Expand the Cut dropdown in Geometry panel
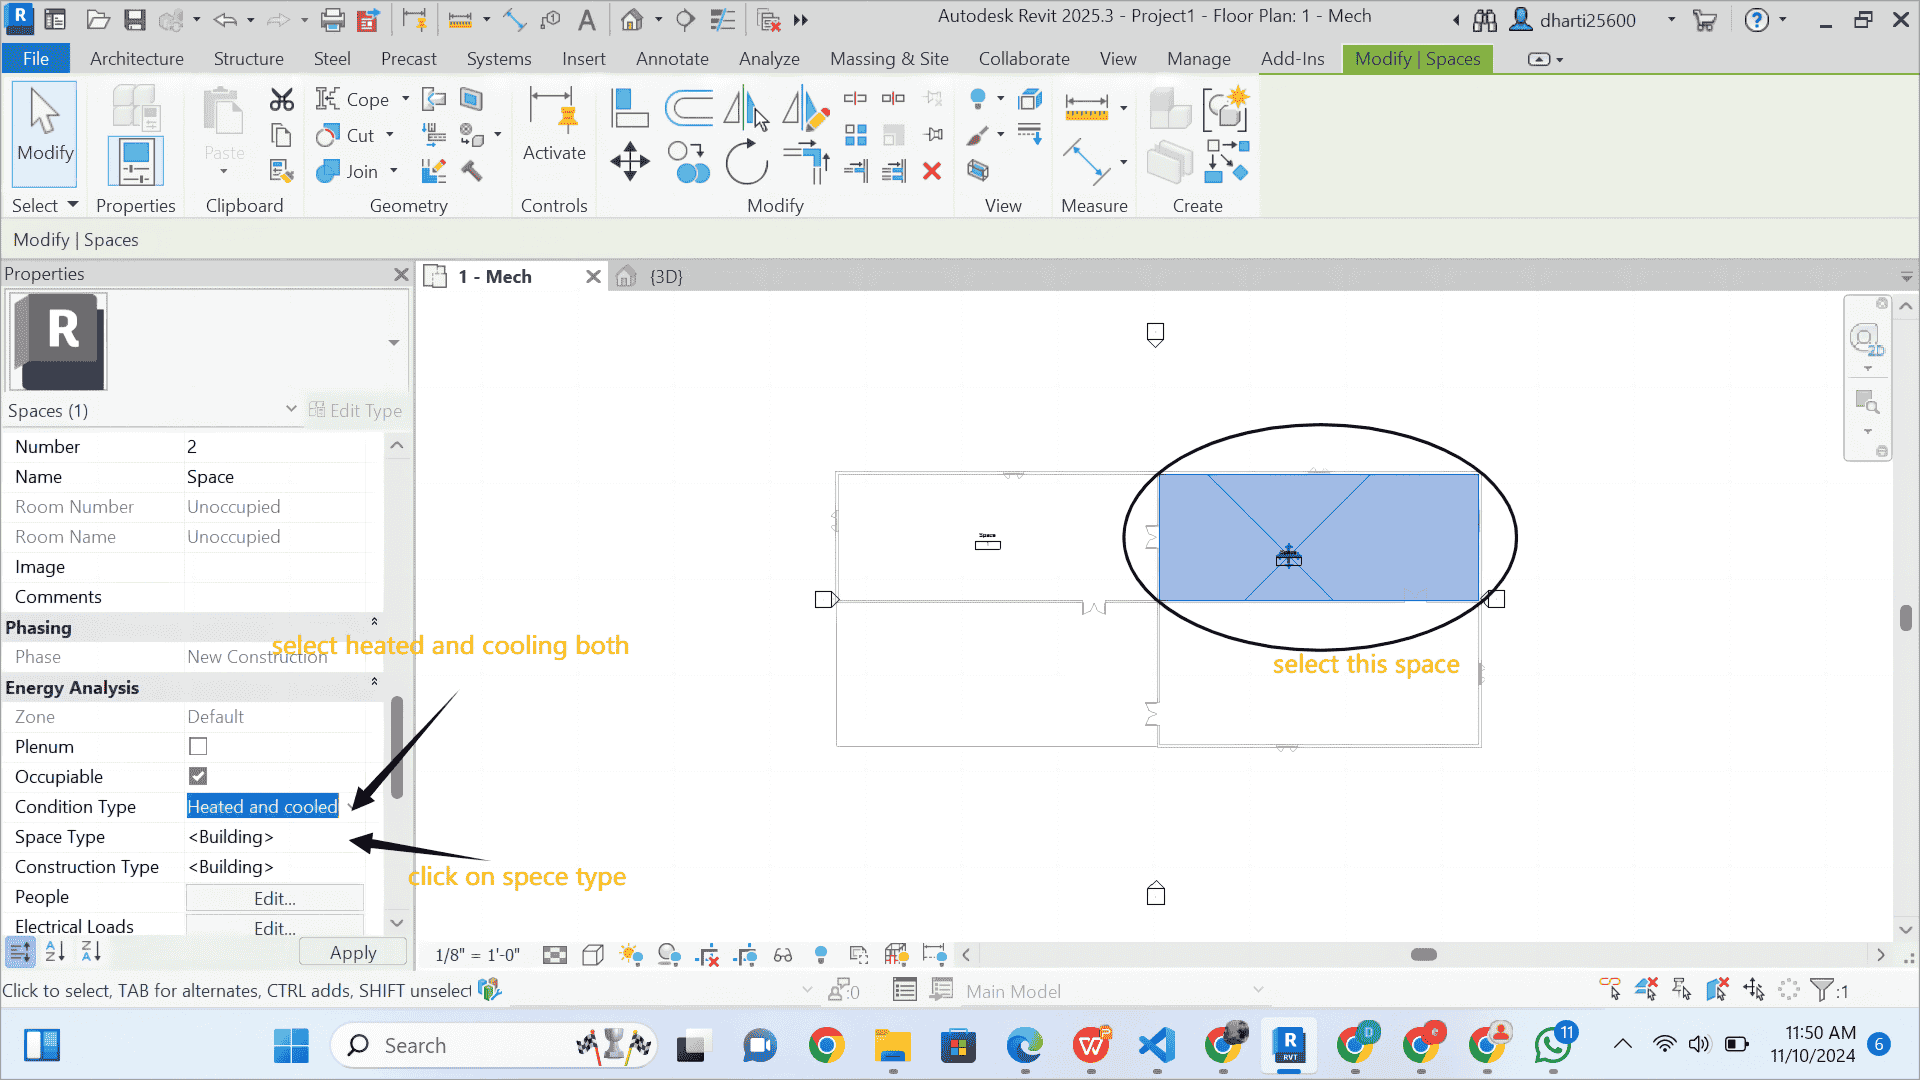Screen dimensions: 1920x1080 coord(391,135)
